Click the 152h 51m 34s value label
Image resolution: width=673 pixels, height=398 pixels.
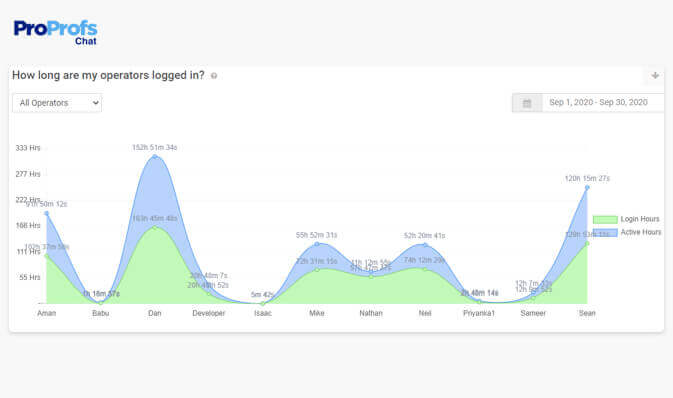click(x=155, y=148)
